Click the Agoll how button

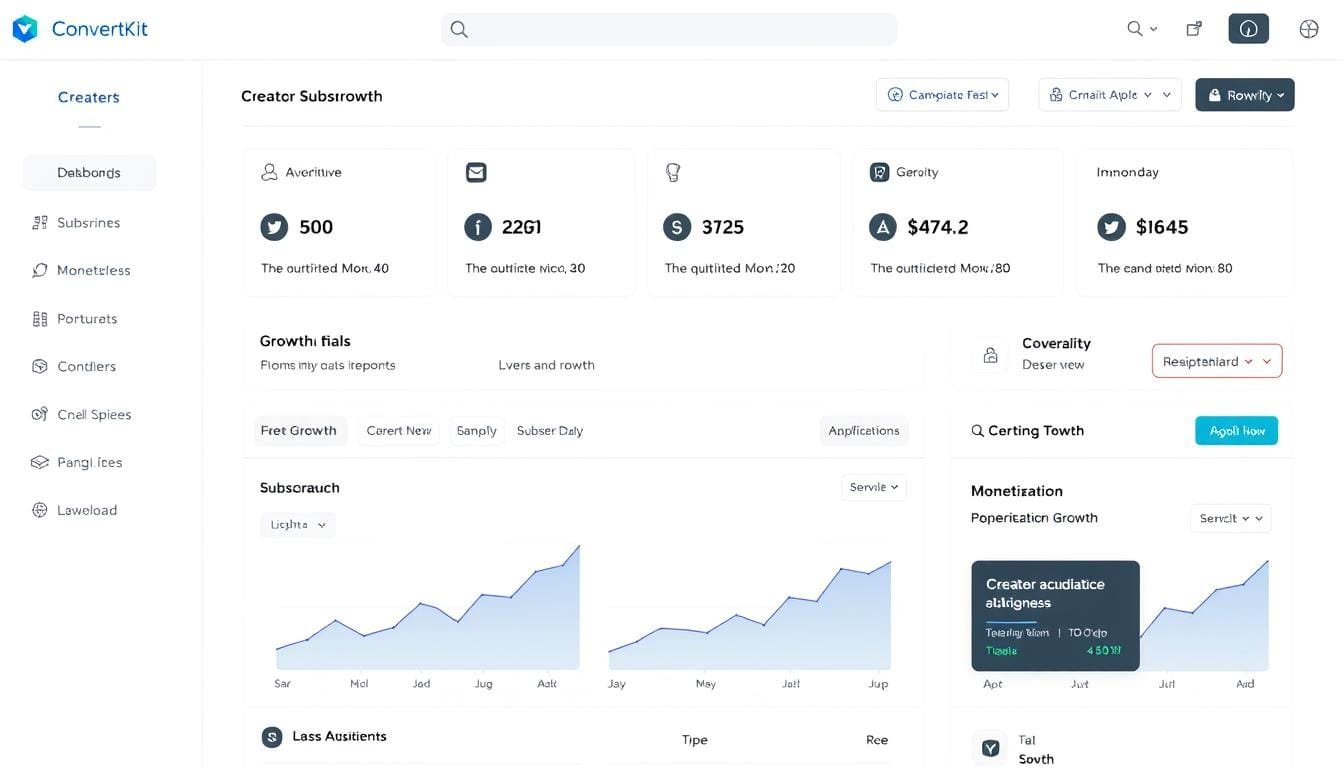point(1236,431)
